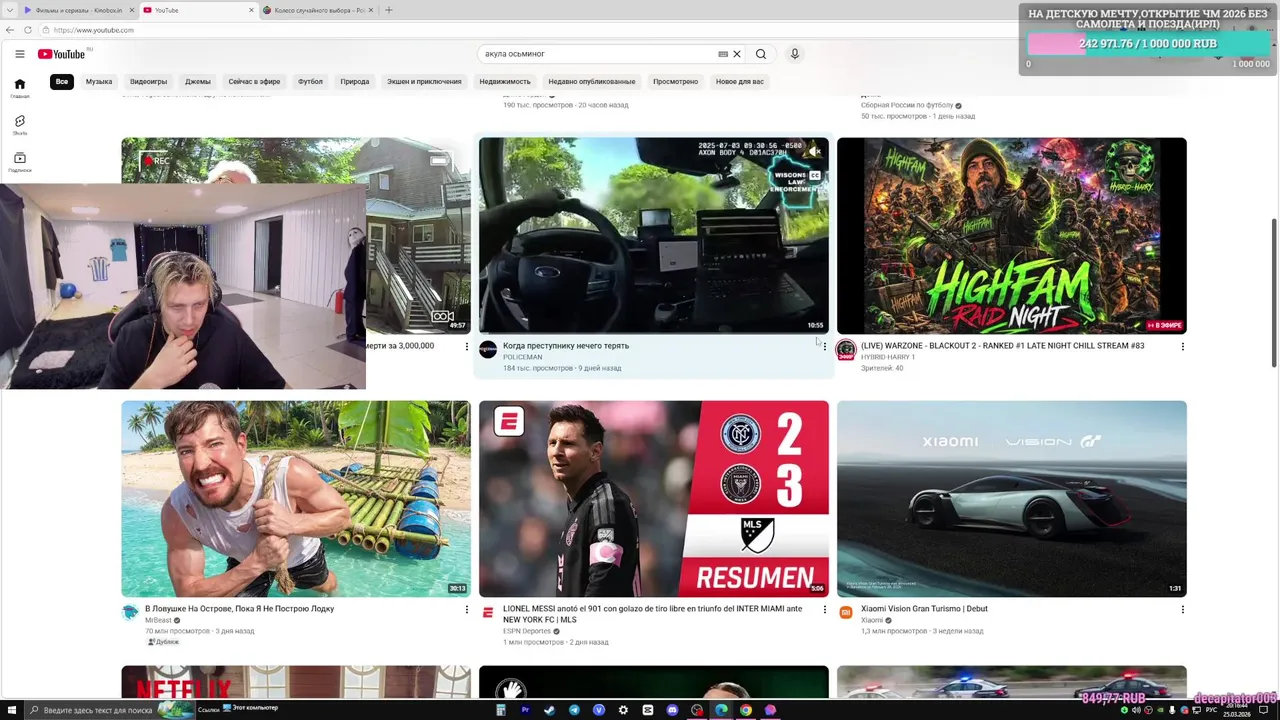The width and height of the screenshot is (1280, 720).
Task: Open Subscriptions in the YouTube sidebar
Action: pos(19,162)
